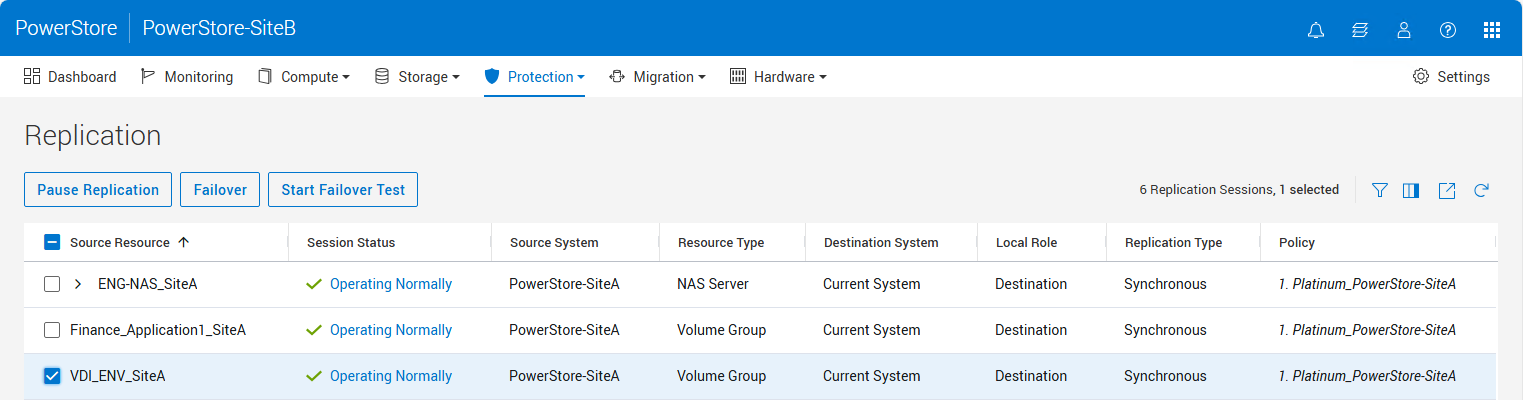Go to the Monitoring tab
Viewport: 1523px width, 400px height.
coord(186,77)
